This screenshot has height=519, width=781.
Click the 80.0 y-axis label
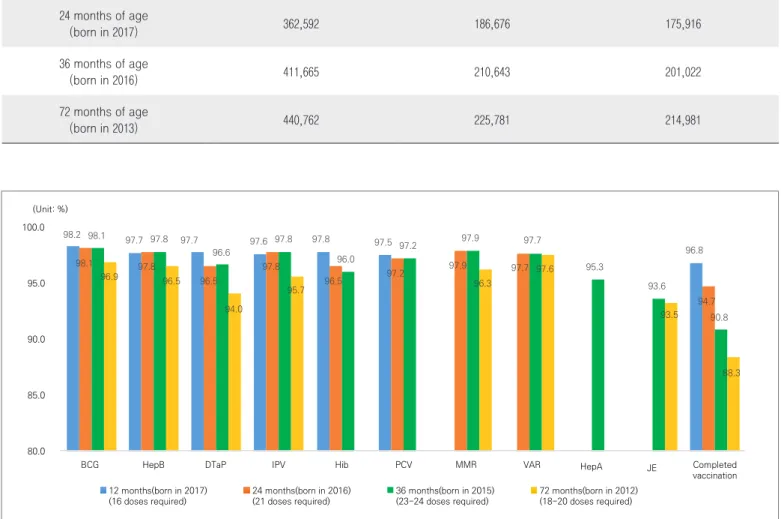(36, 451)
